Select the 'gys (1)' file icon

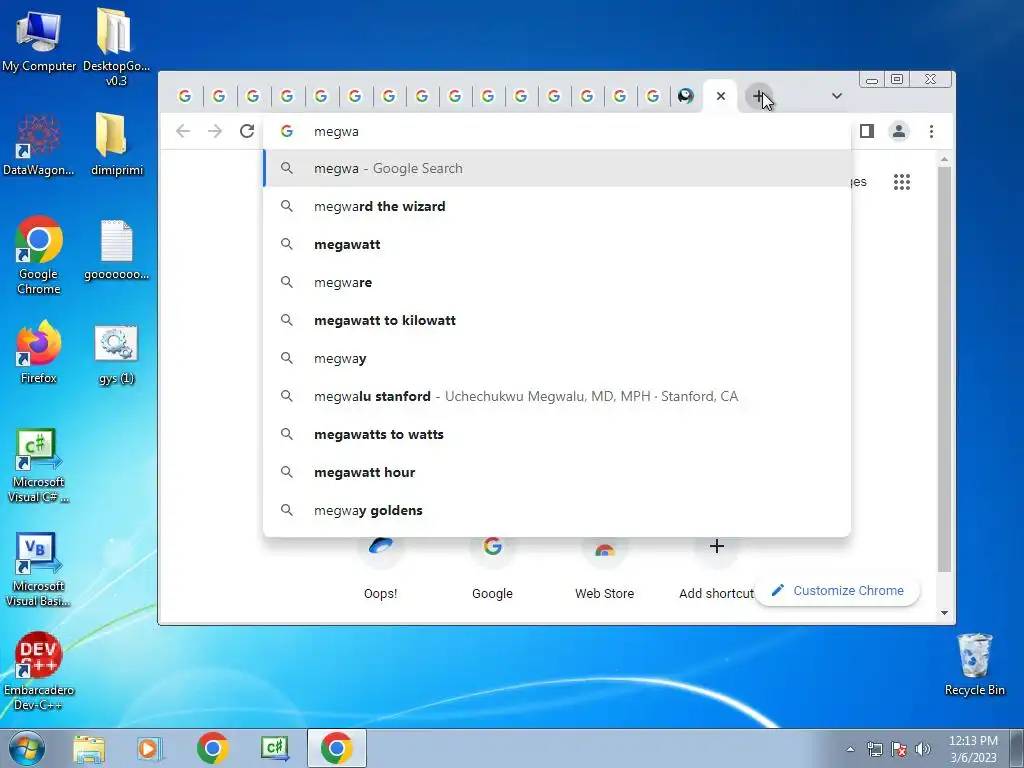point(117,355)
